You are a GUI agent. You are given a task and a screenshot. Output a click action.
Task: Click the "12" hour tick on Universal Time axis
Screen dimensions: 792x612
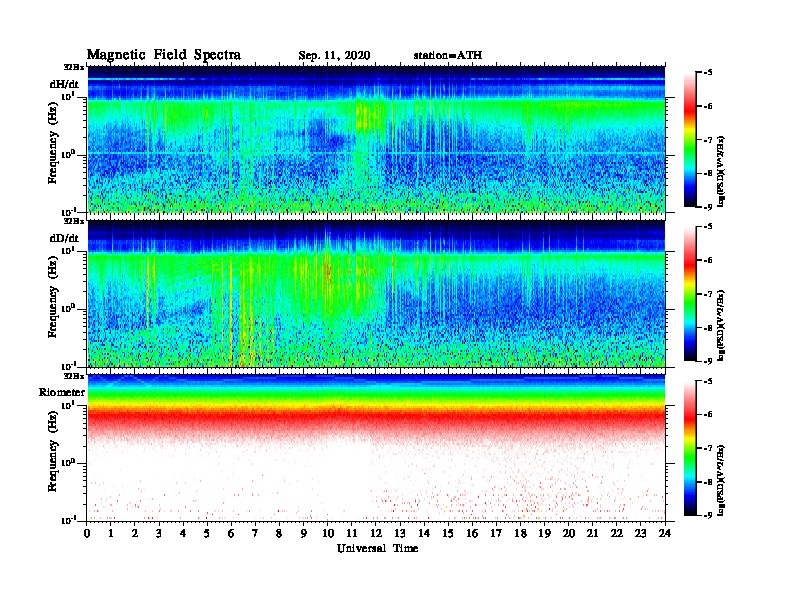tap(376, 533)
